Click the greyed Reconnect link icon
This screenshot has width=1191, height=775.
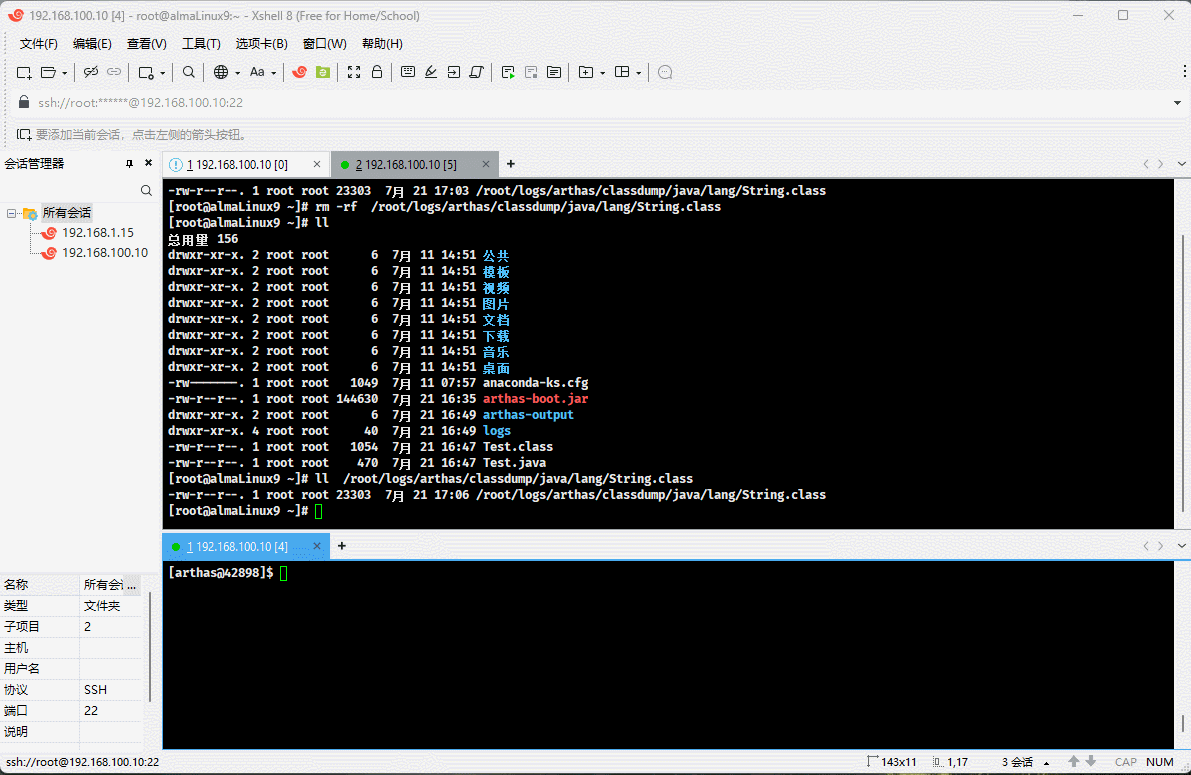114,72
